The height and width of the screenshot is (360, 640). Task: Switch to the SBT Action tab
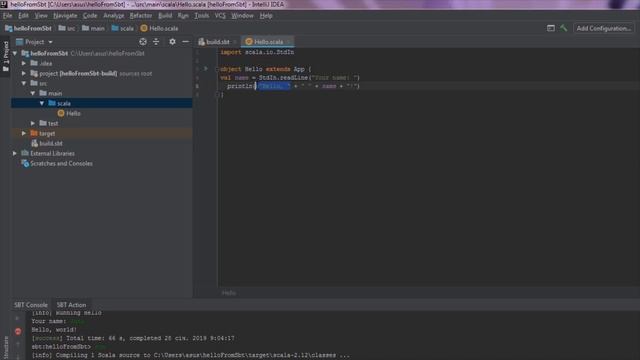point(71,305)
